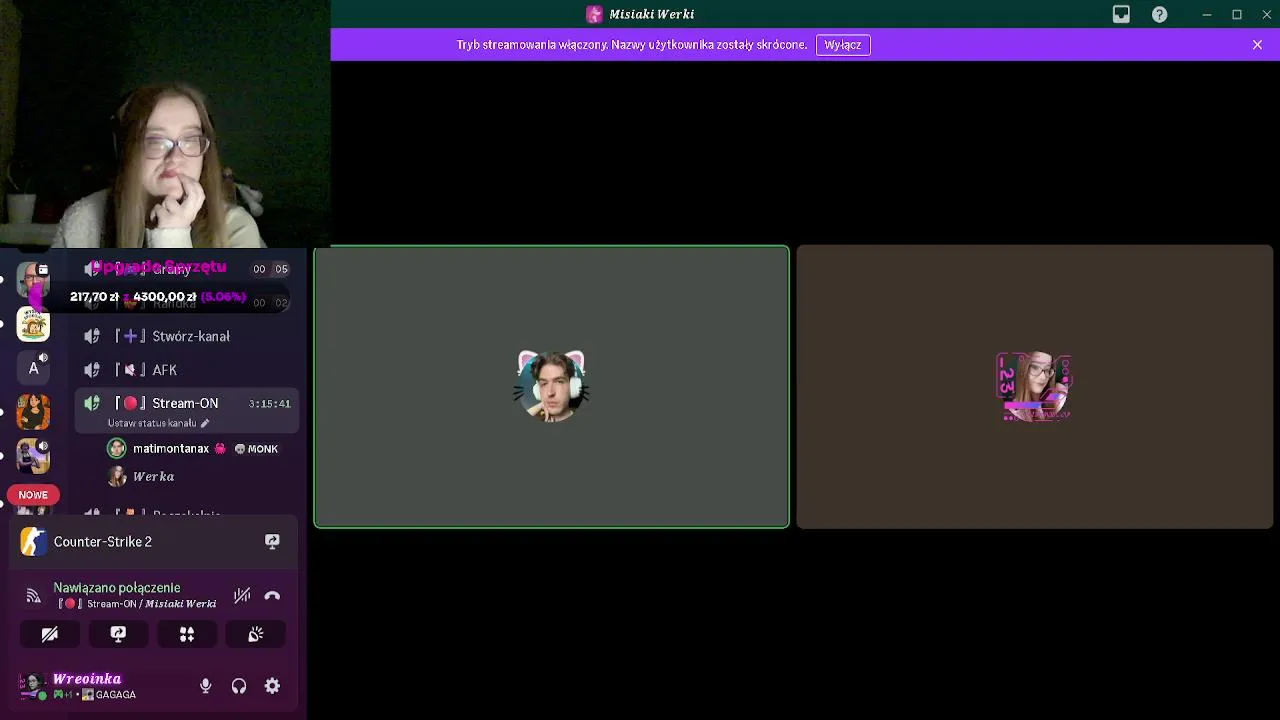This screenshot has width=1280, height=720.
Task: Join the AFK voice channel
Action: click(186, 370)
